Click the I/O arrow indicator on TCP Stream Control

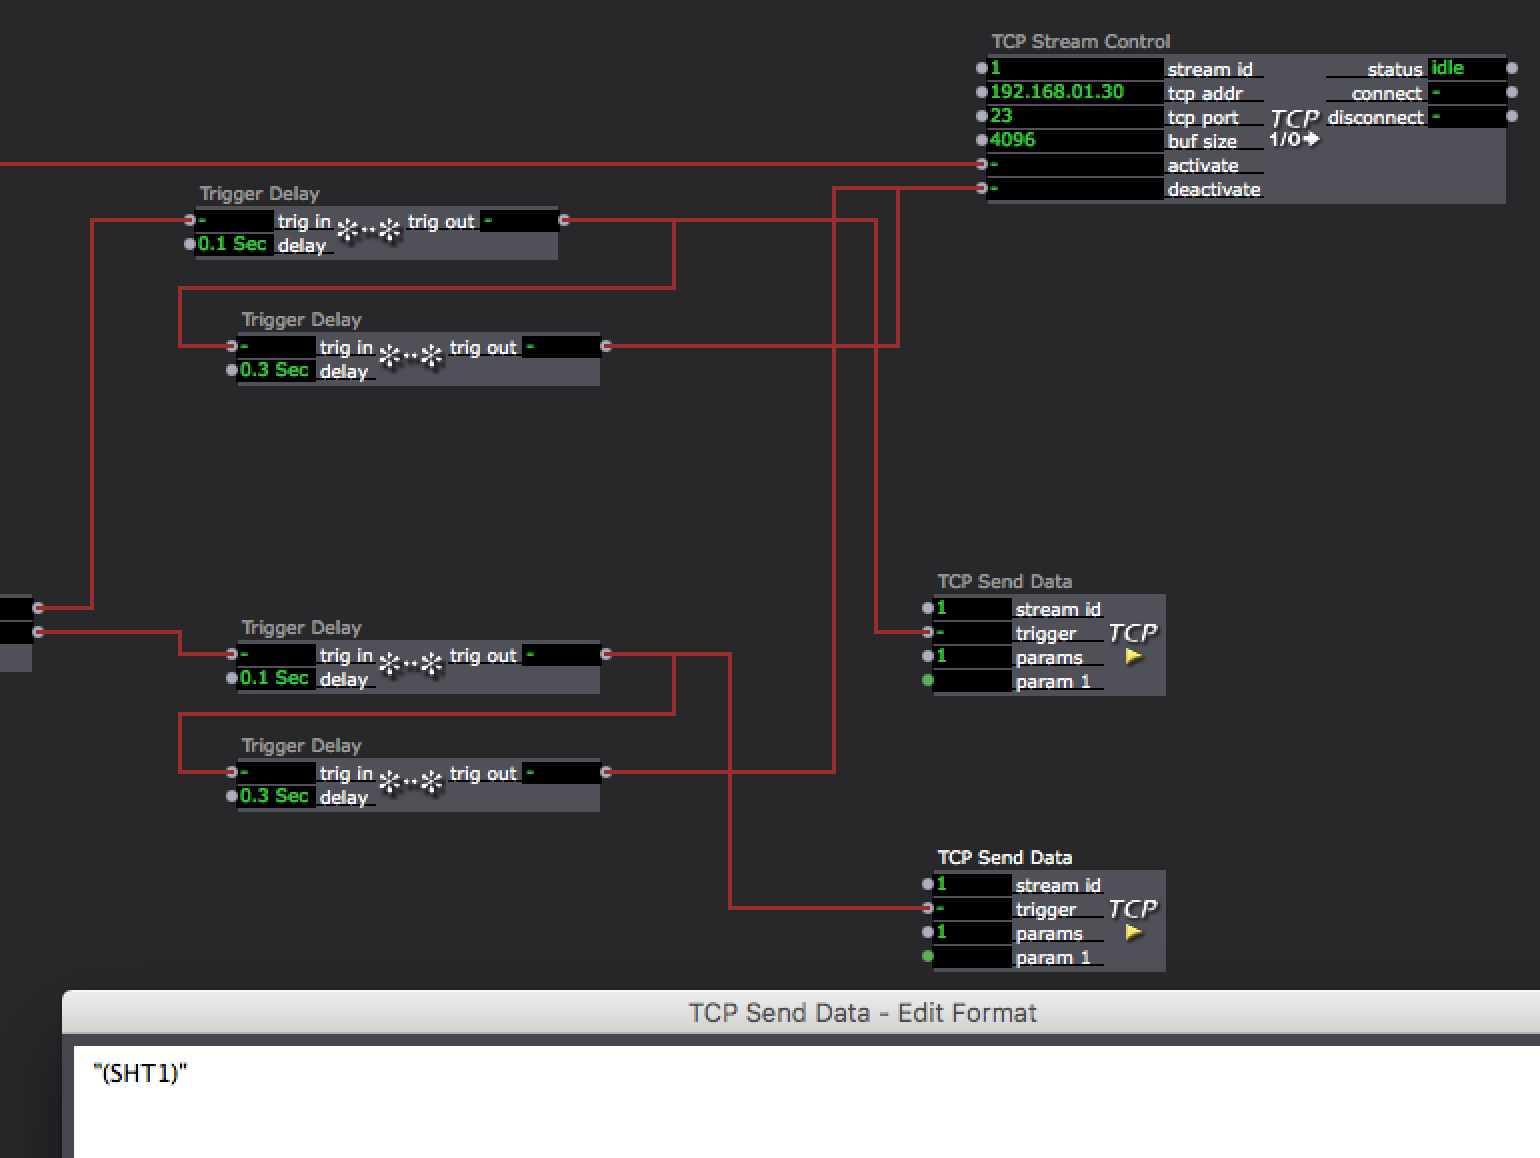coord(1291,141)
